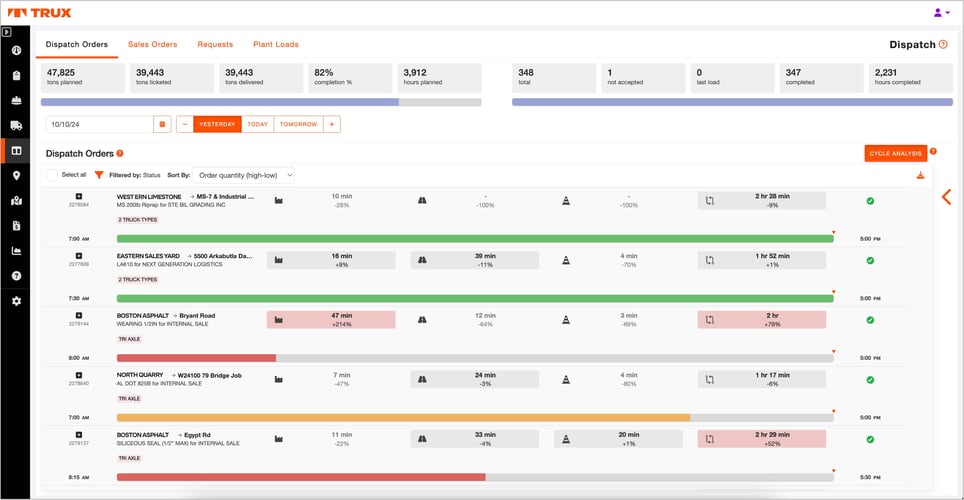Image resolution: width=964 pixels, height=500 pixels.
Task: Select the dispatch board icon in sidebar
Action: pyautogui.click(x=17, y=151)
